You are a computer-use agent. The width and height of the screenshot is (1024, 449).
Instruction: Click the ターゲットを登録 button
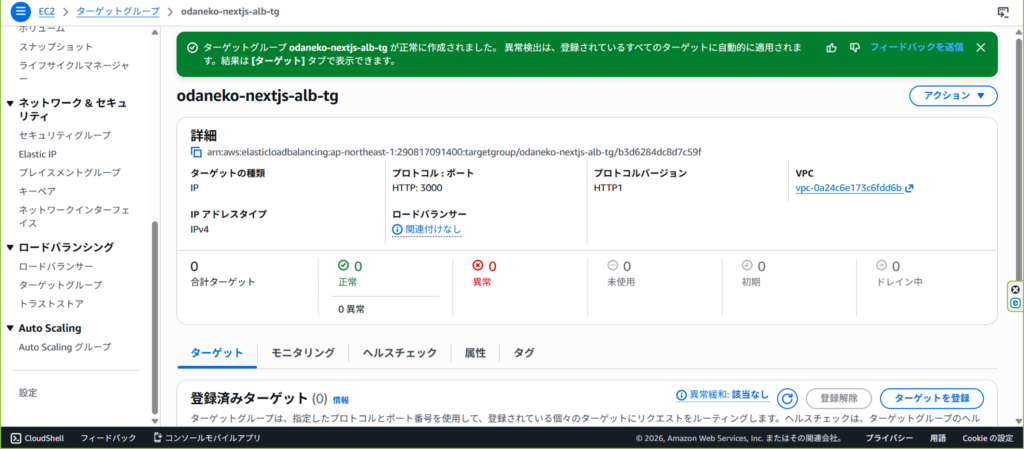click(938, 398)
